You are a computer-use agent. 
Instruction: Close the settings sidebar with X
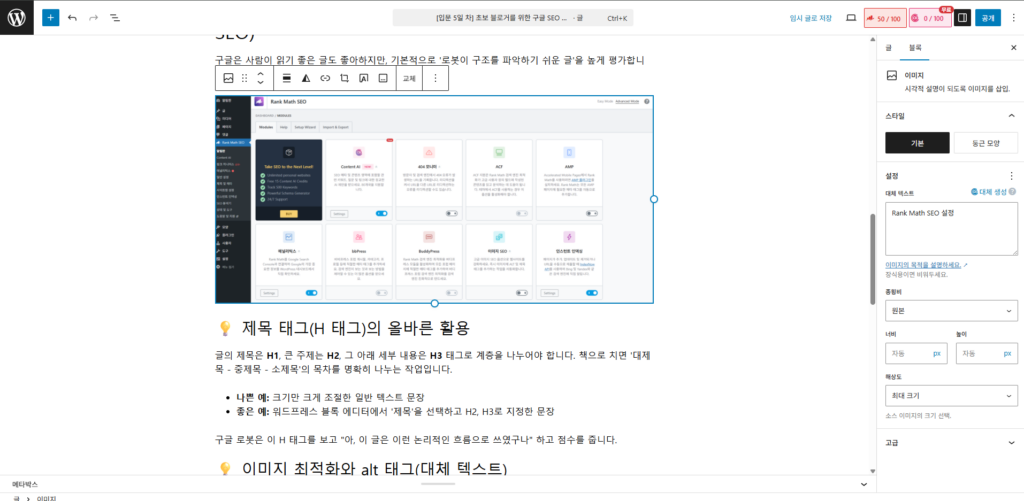[1014, 48]
